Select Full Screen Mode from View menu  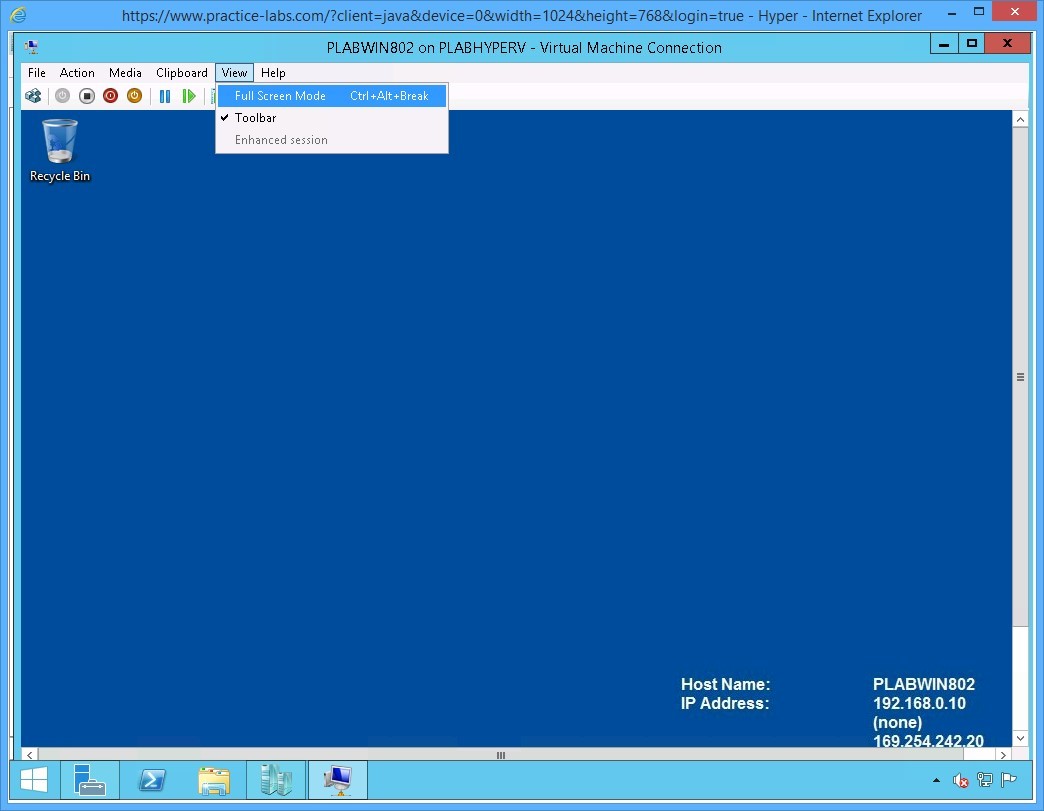pyautogui.click(x=280, y=95)
